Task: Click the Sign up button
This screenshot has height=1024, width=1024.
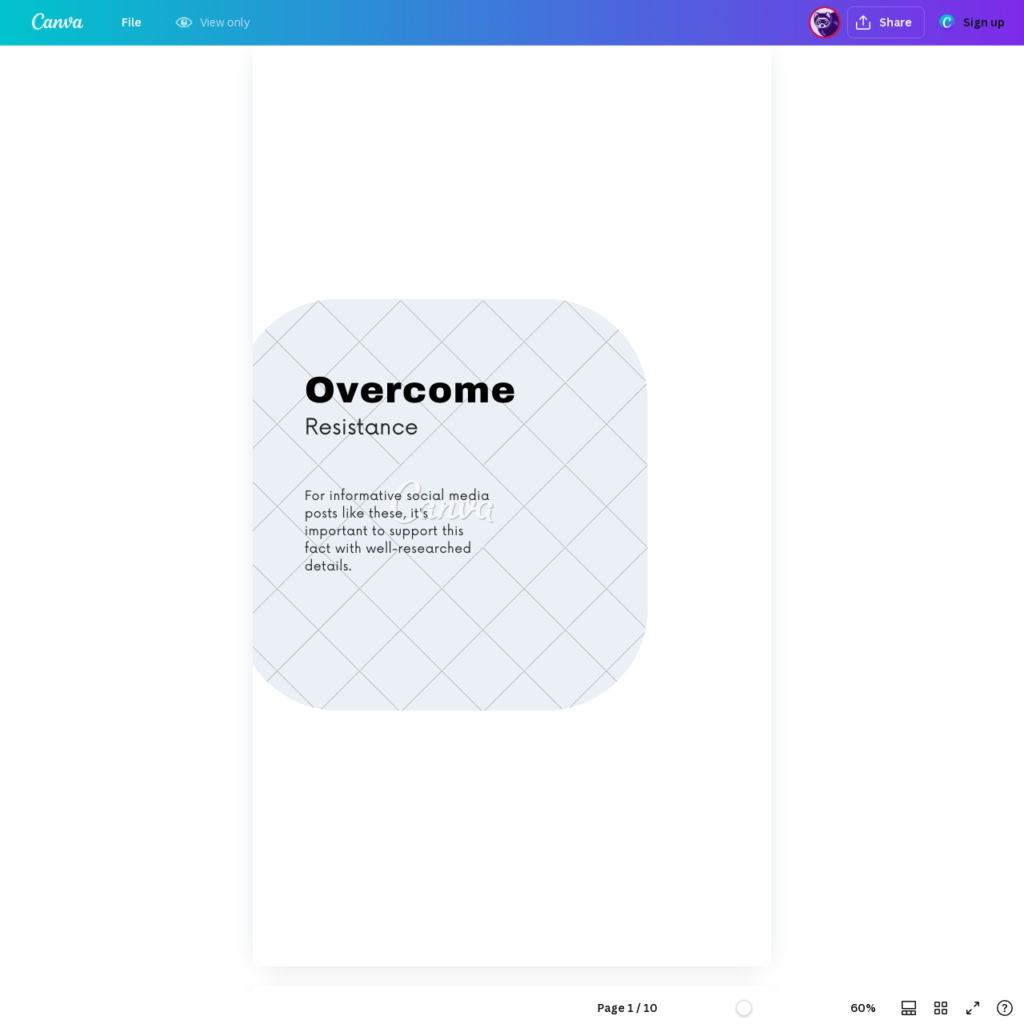Action: point(972,22)
